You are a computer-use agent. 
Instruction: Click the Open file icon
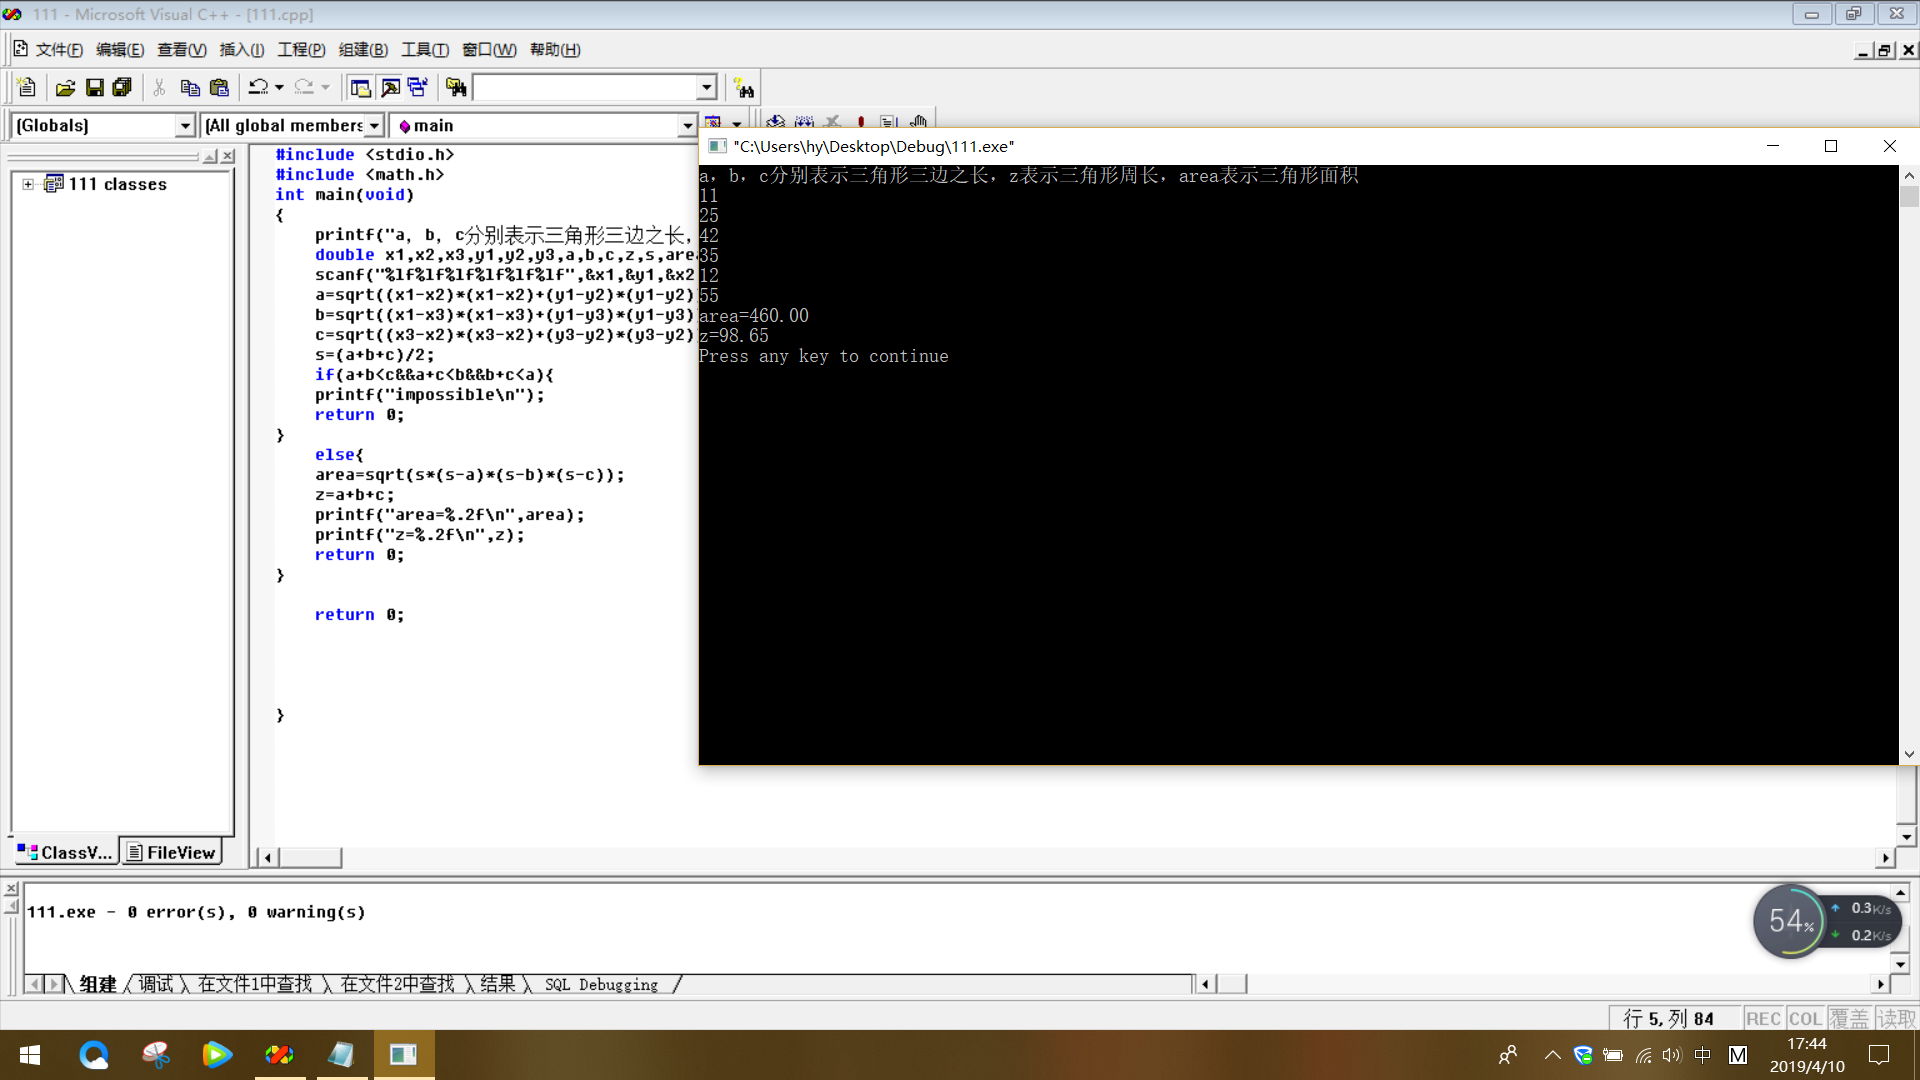65,88
